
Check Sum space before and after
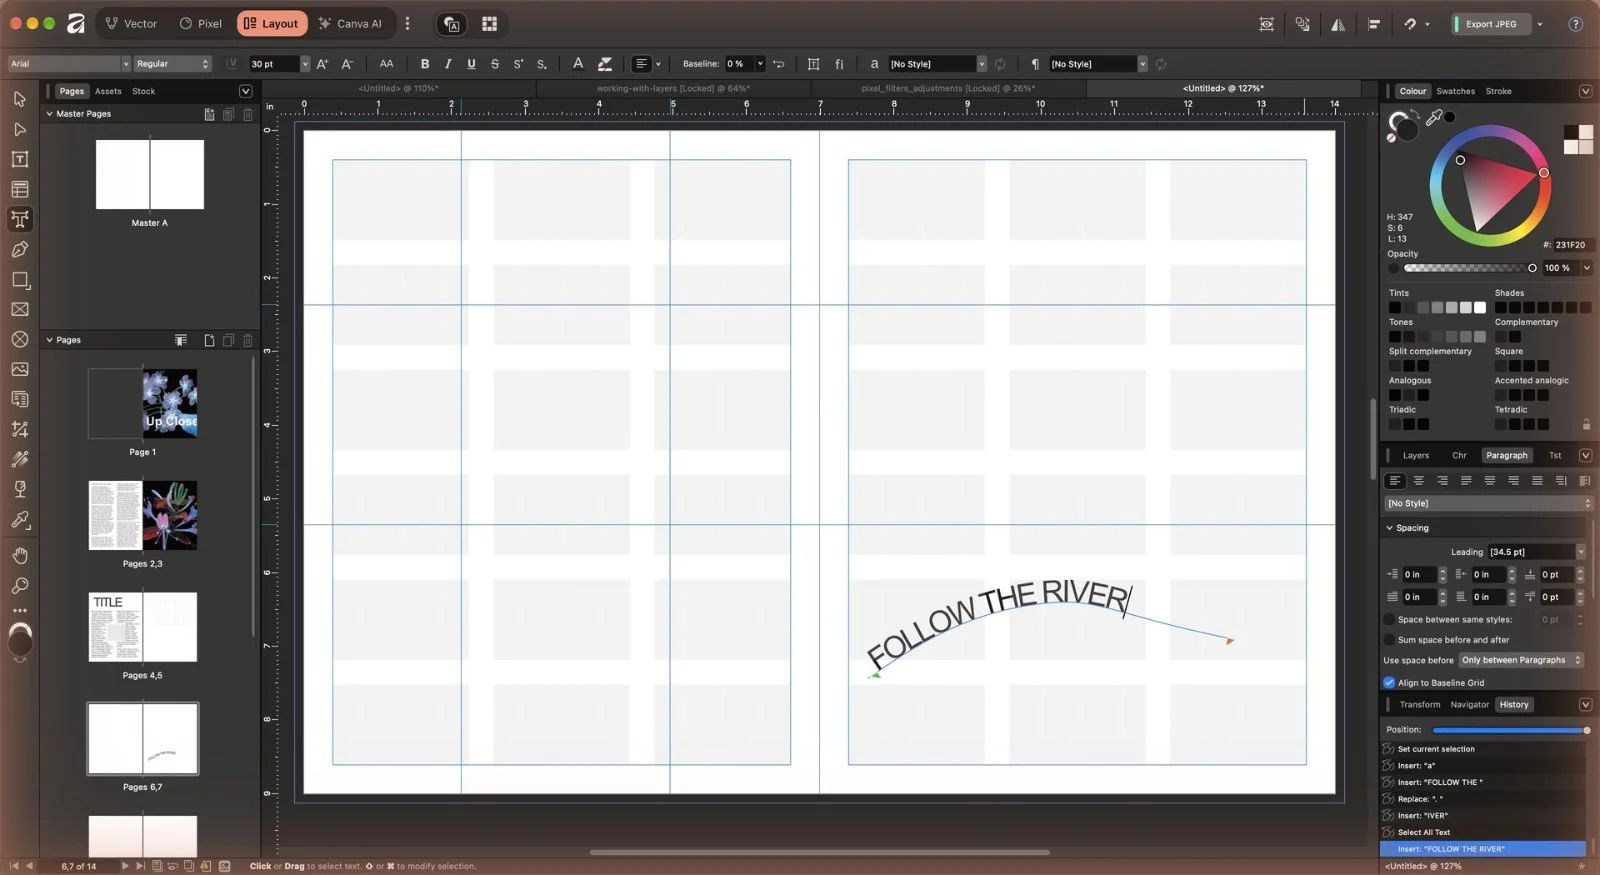pyautogui.click(x=1389, y=640)
